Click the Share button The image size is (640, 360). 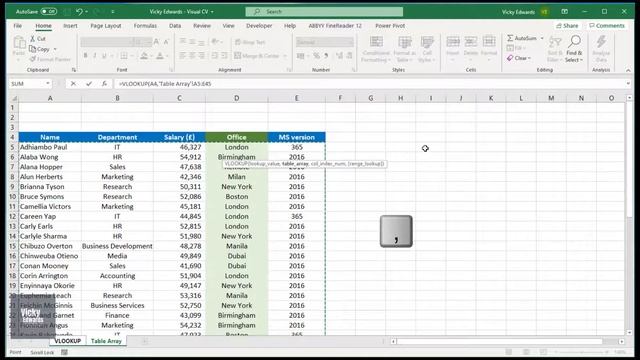(x=567, y=26)
